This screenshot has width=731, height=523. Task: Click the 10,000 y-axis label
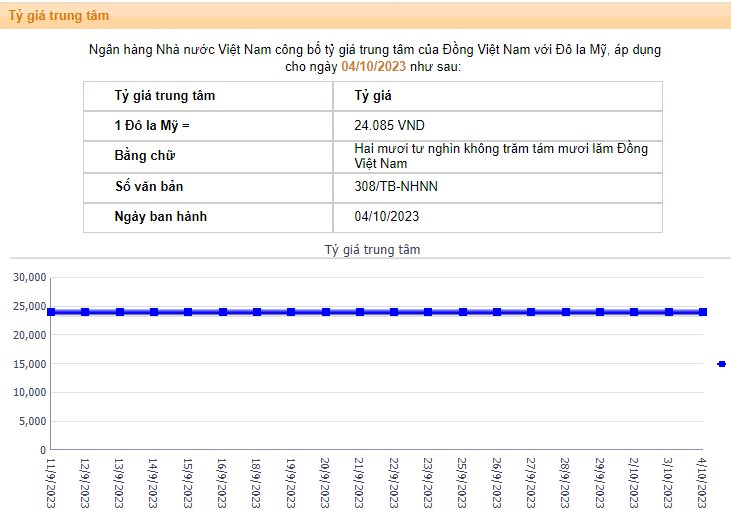29,392
